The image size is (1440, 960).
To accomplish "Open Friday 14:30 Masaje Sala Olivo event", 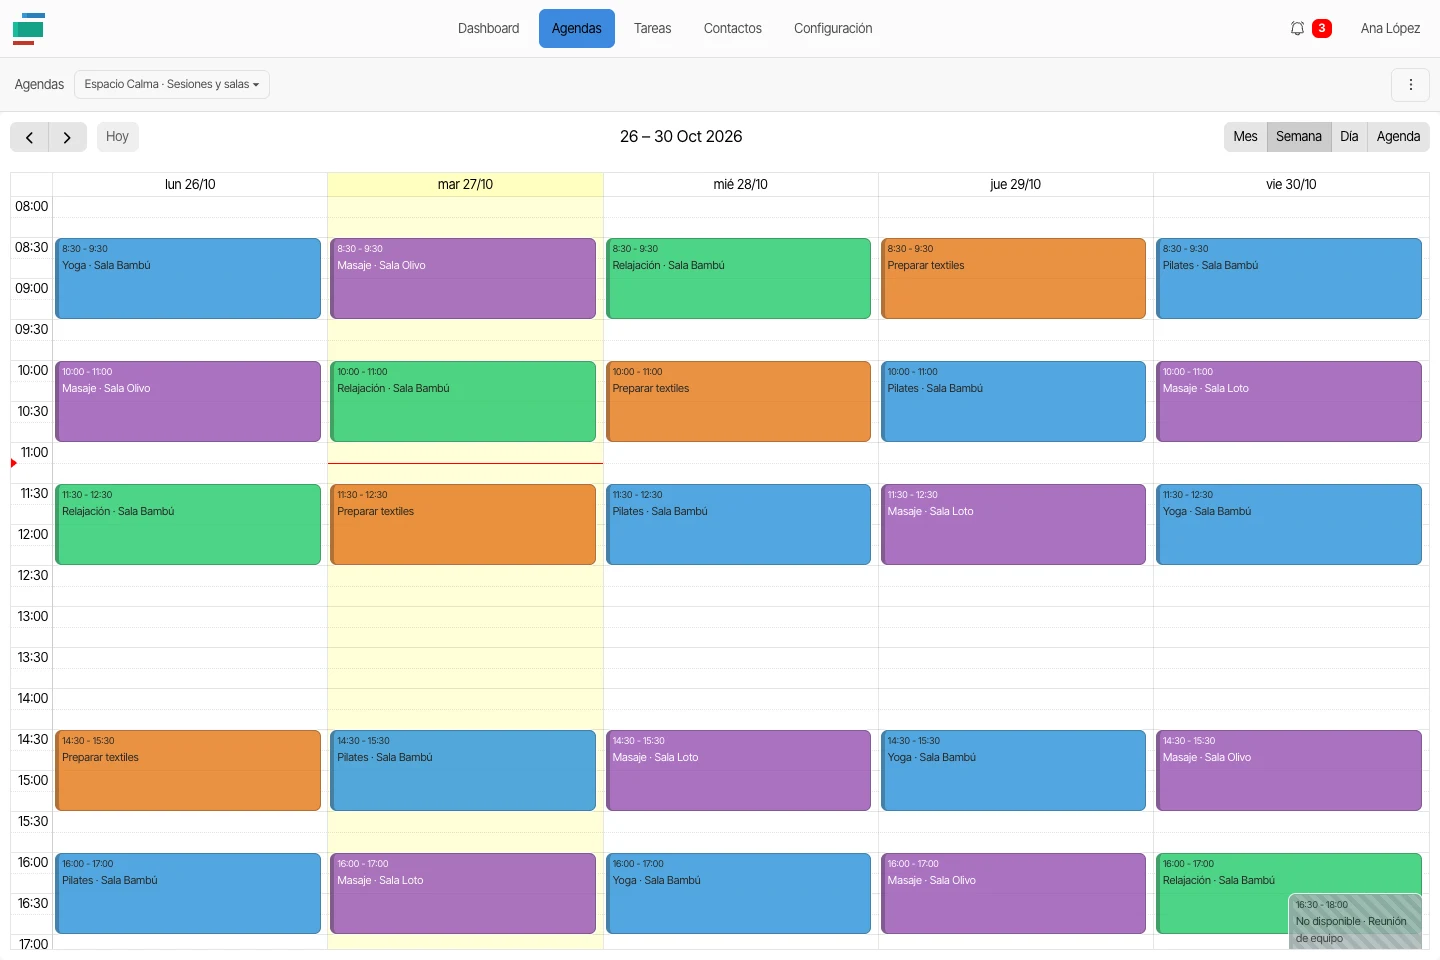I will [x=1289, y=771].
